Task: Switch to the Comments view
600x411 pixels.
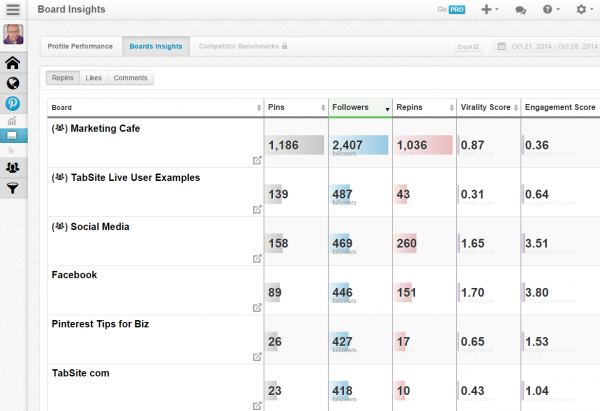Action: (130, 77)
